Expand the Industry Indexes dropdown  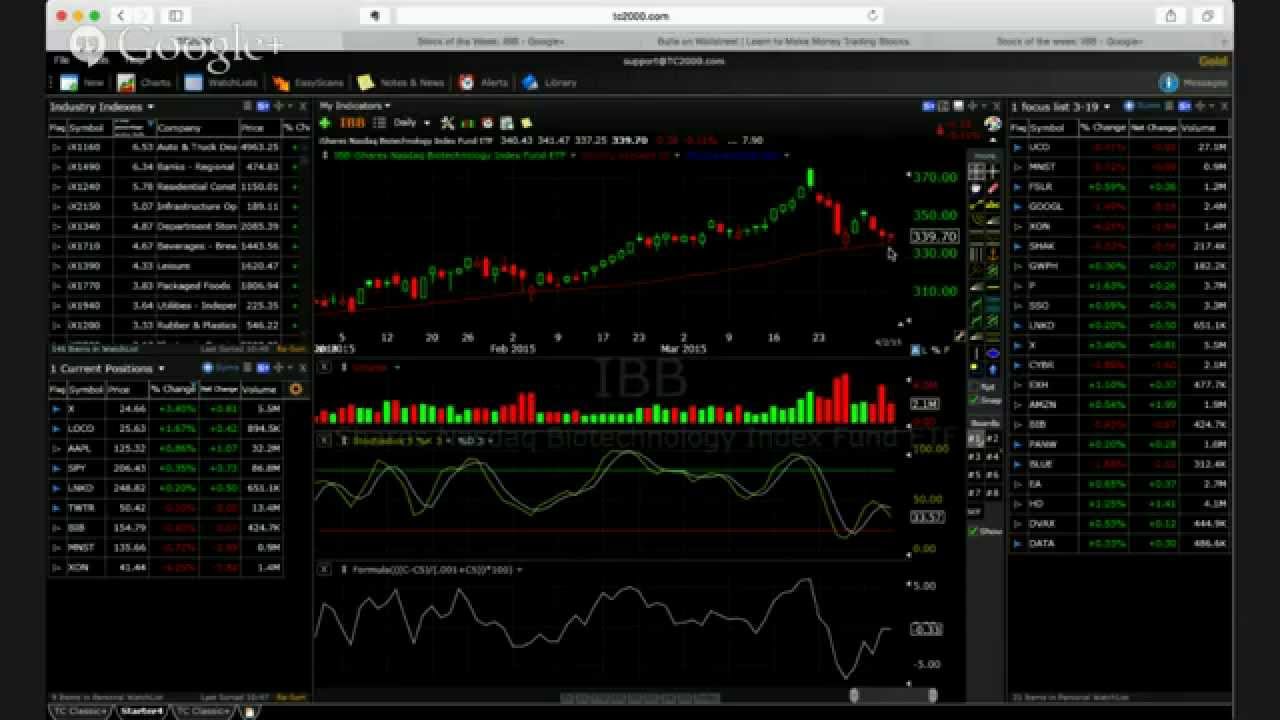[x=151, y=107]
